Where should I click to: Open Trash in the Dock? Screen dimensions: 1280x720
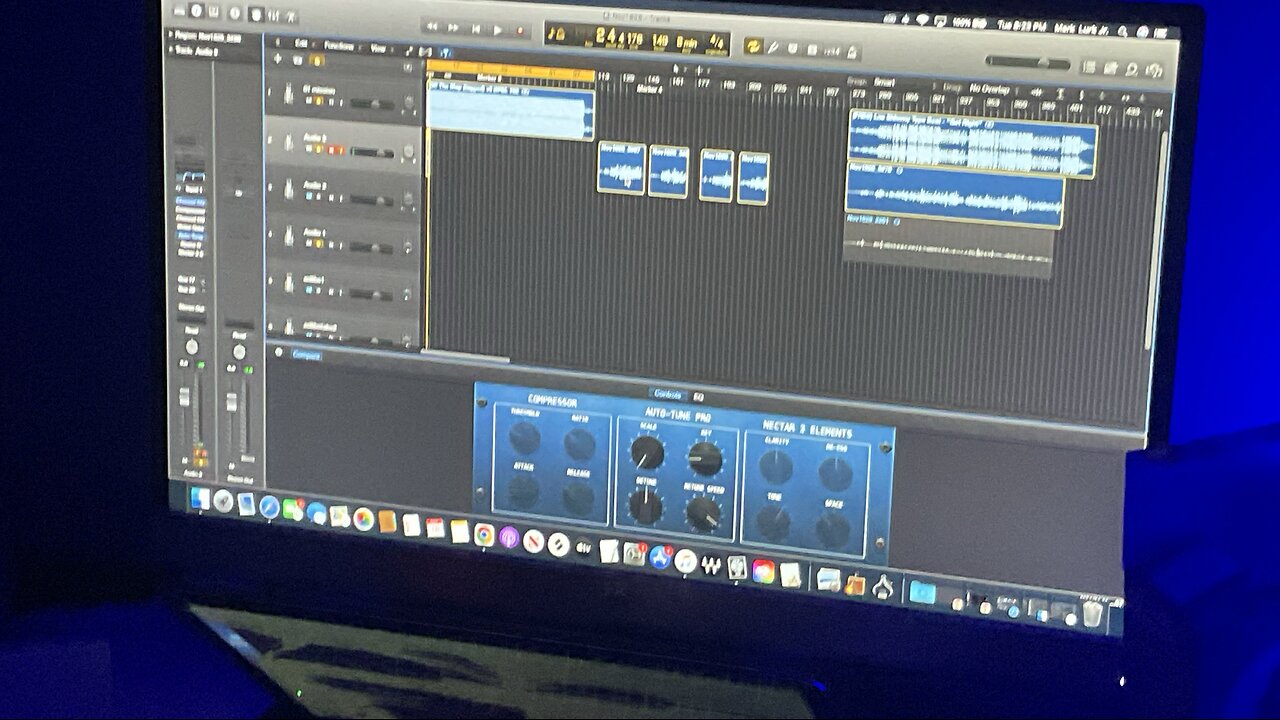(x=1092, y=613)
